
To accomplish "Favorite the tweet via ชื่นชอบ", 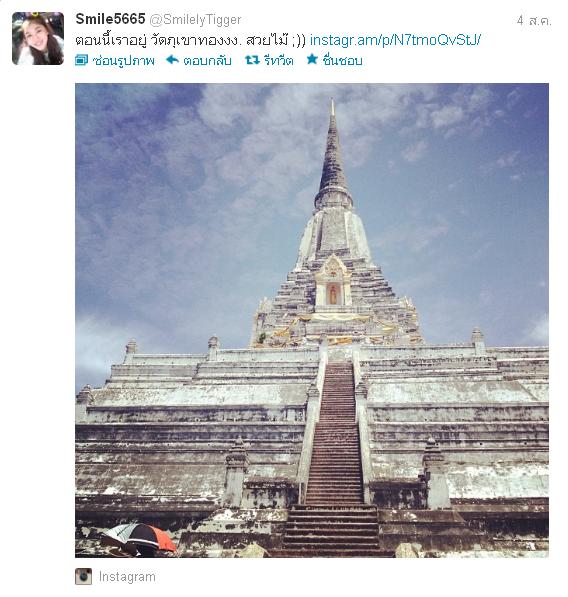I will [x=342, y=60].
